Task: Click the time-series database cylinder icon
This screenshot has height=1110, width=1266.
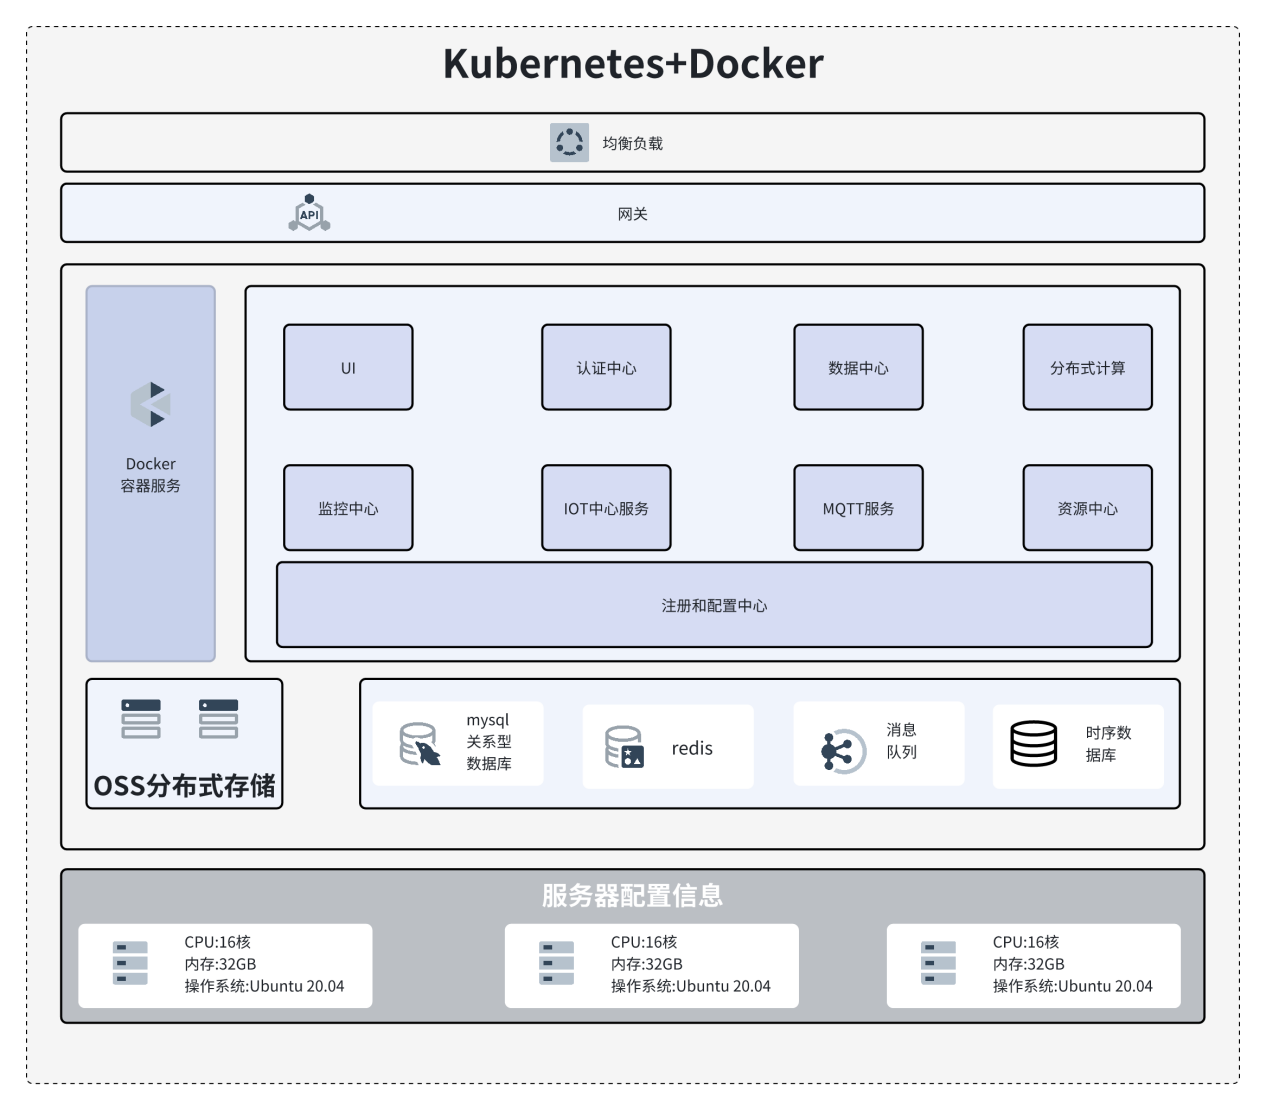Action: point(1033,743)
